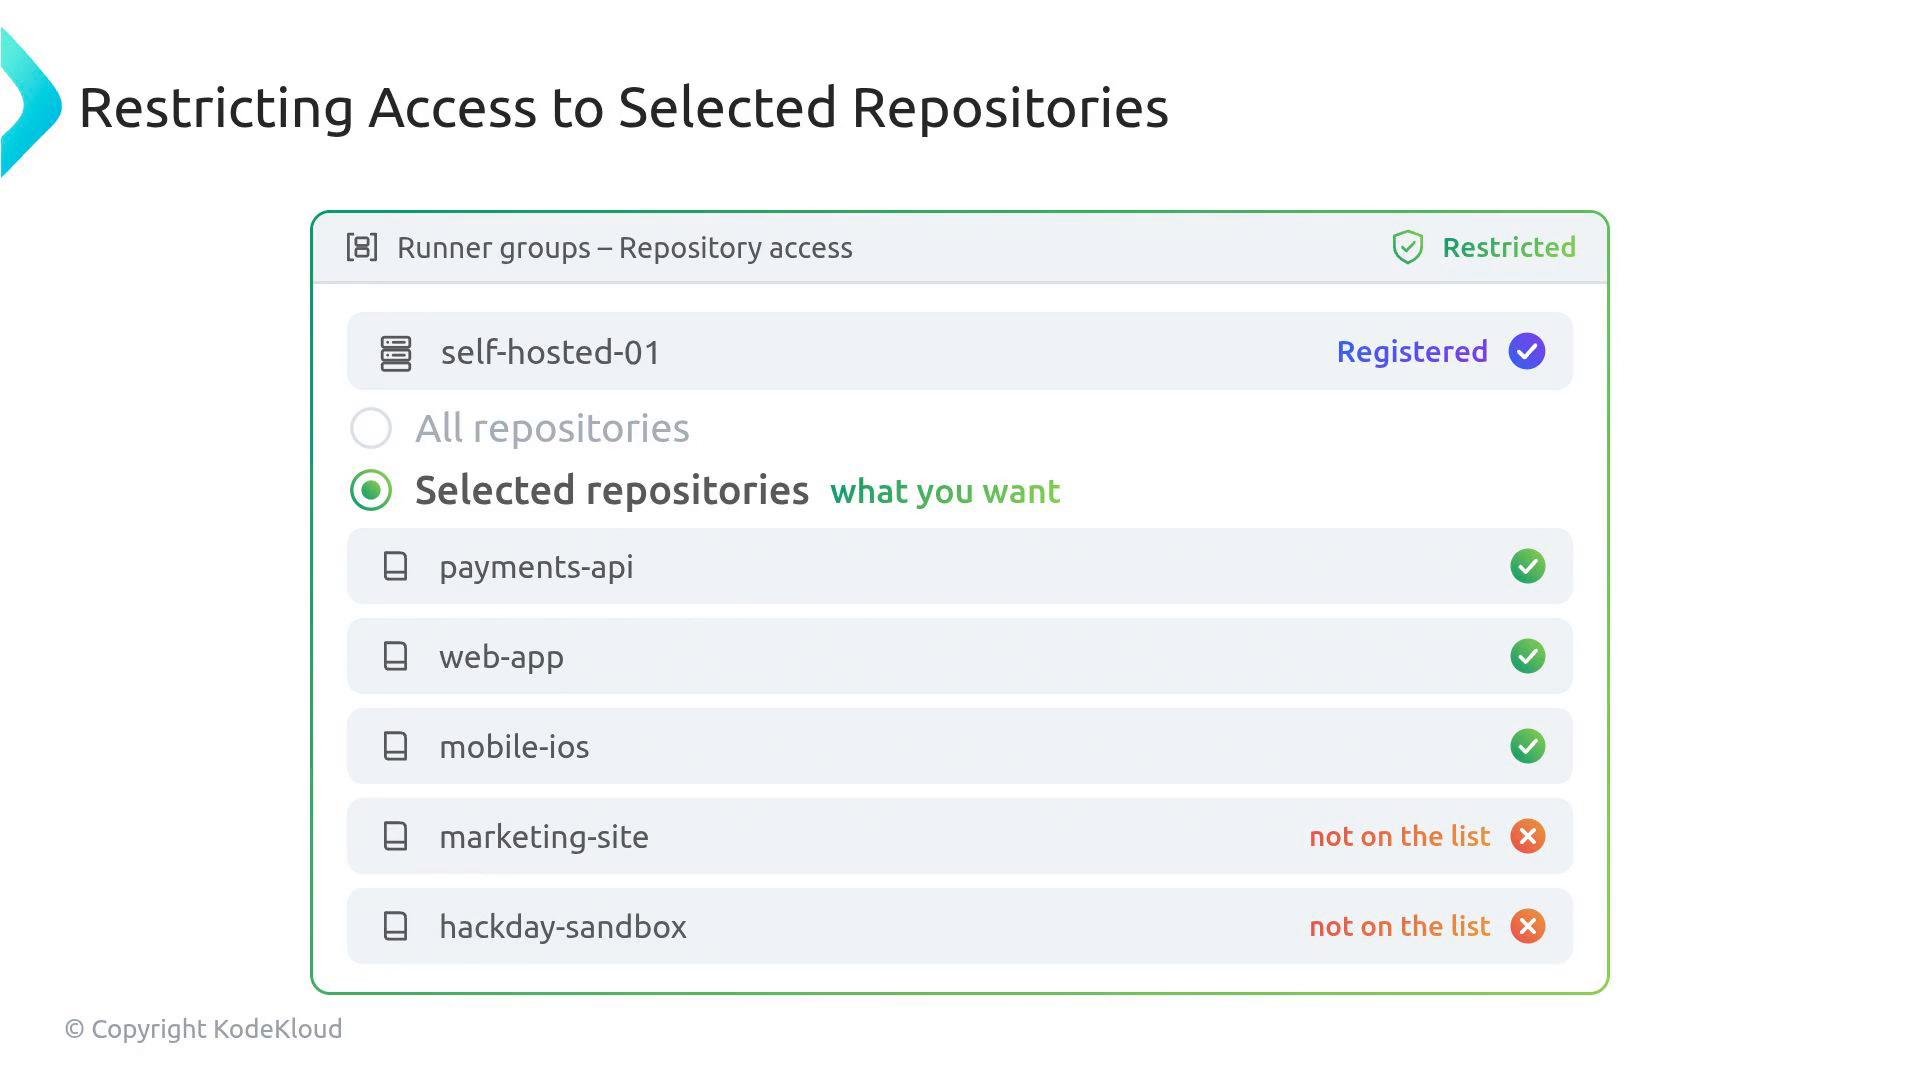Click the 'All repositories' label text
Image resolution: width=1920 pixels, height=1080 pixels.
[552, 428]
